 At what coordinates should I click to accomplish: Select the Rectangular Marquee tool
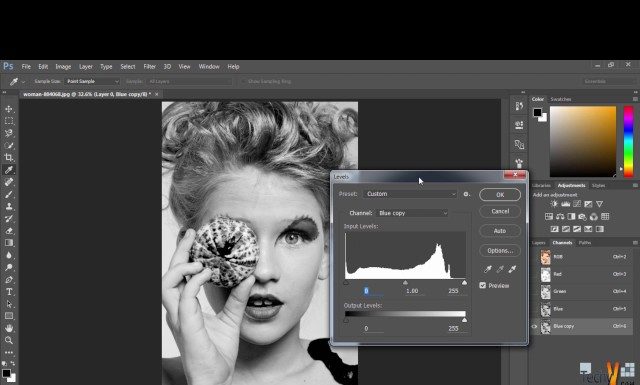9,121
